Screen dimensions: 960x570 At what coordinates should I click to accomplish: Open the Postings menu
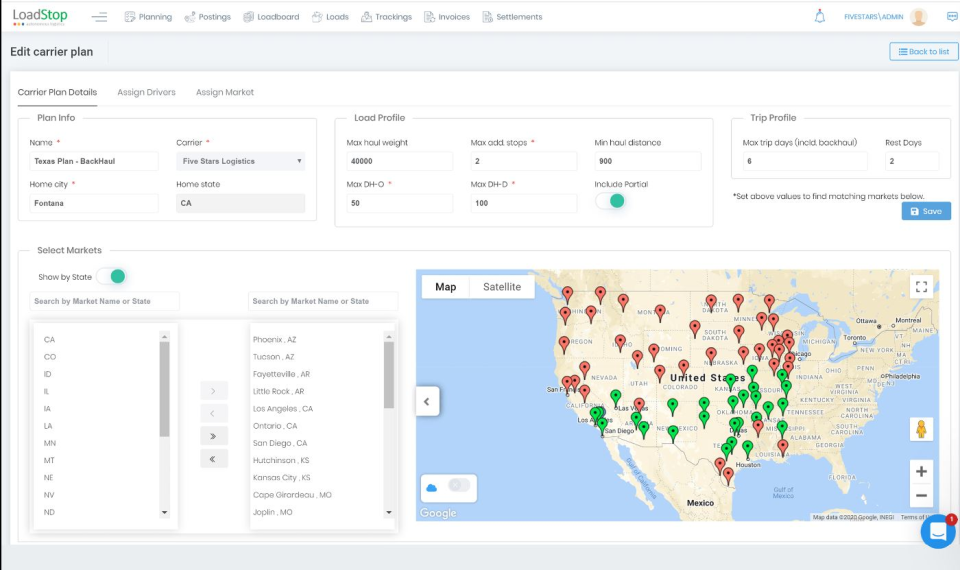coord(208,17)
